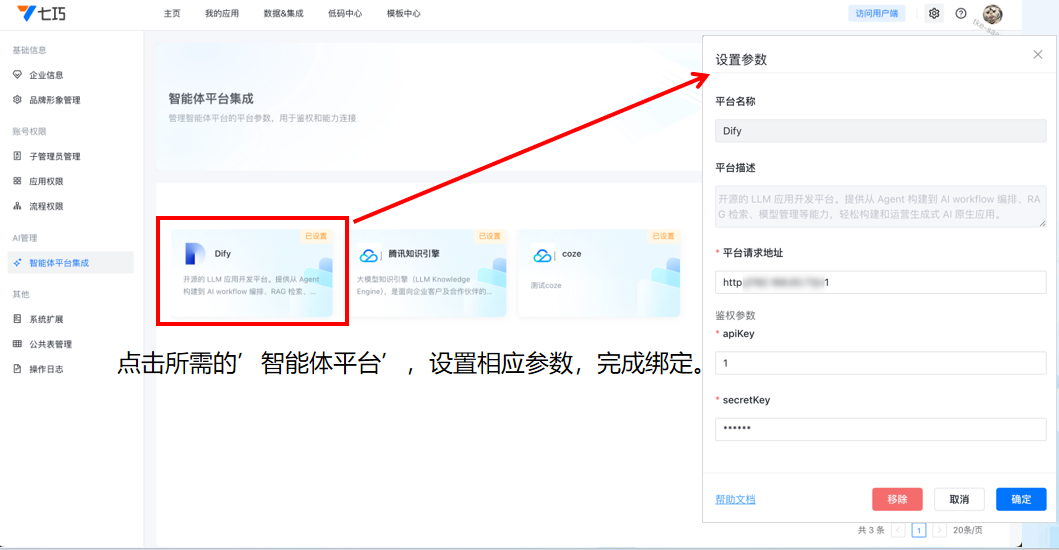Click the 品牌形象管理 sidebar icon
Image resolution: width=1059 pixels, height=550 pixels.
point(18,99)
